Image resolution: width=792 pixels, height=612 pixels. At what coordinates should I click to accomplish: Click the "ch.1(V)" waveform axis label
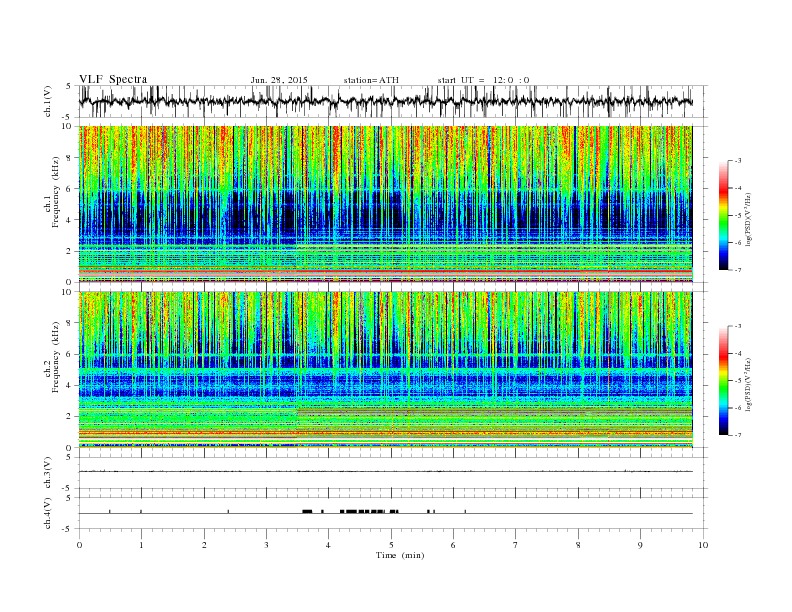47,101
